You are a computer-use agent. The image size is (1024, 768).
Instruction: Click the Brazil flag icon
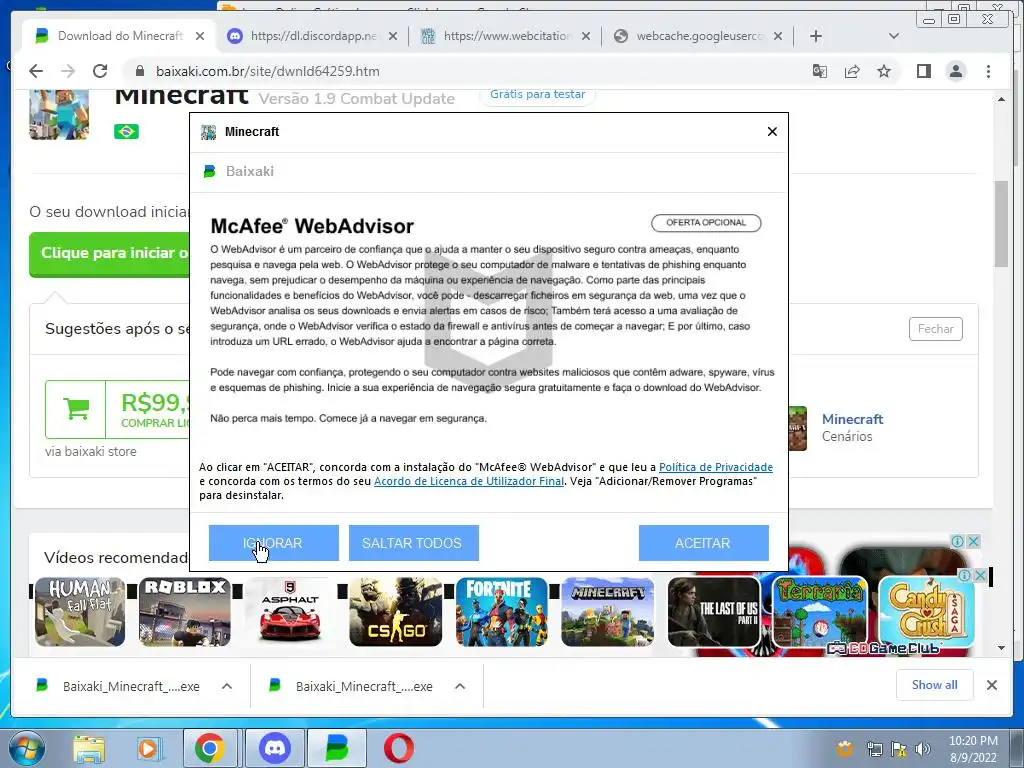[126, 131]
